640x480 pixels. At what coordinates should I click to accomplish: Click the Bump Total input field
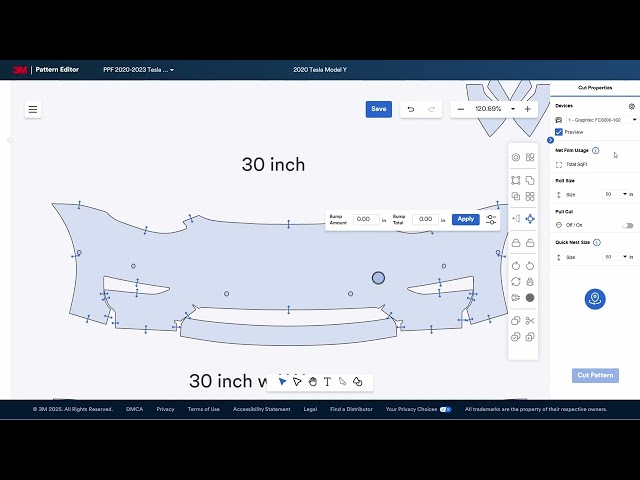click(x=425, y=219)
